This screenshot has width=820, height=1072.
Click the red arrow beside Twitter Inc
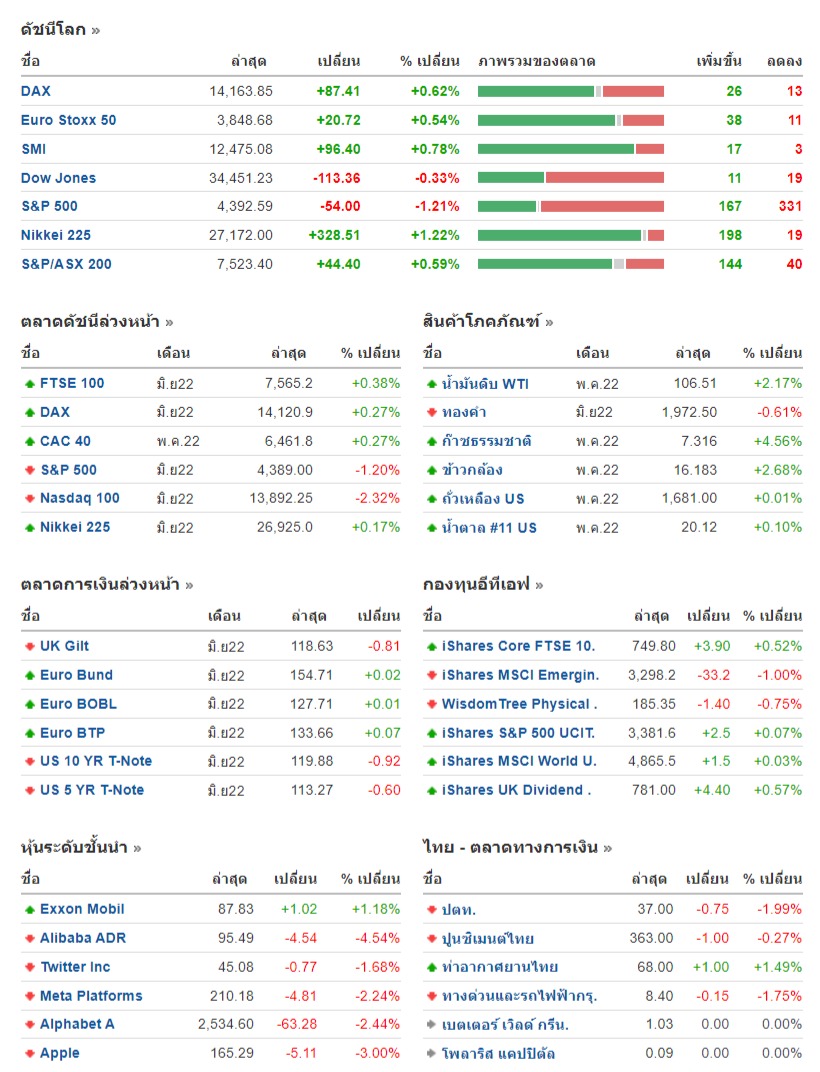point(29,967)
